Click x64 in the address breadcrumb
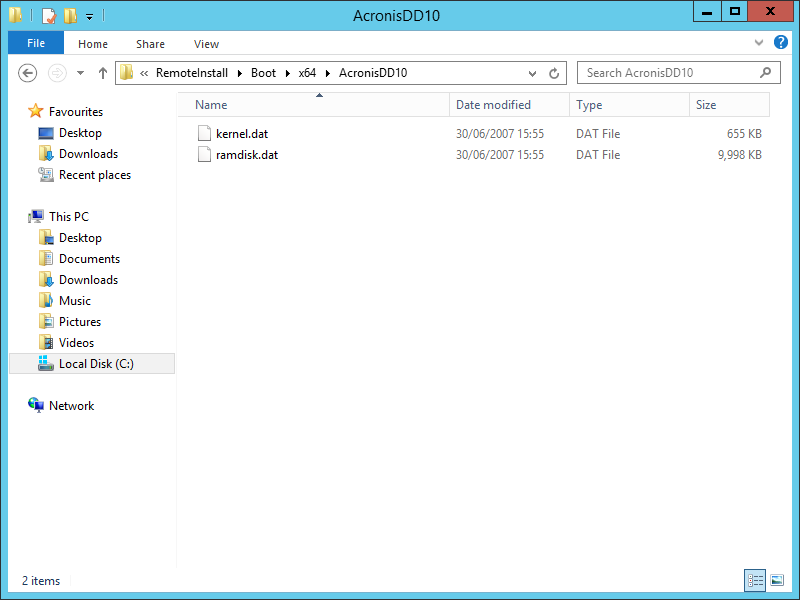This screenshot has height=600, width=800. (307, 73)
